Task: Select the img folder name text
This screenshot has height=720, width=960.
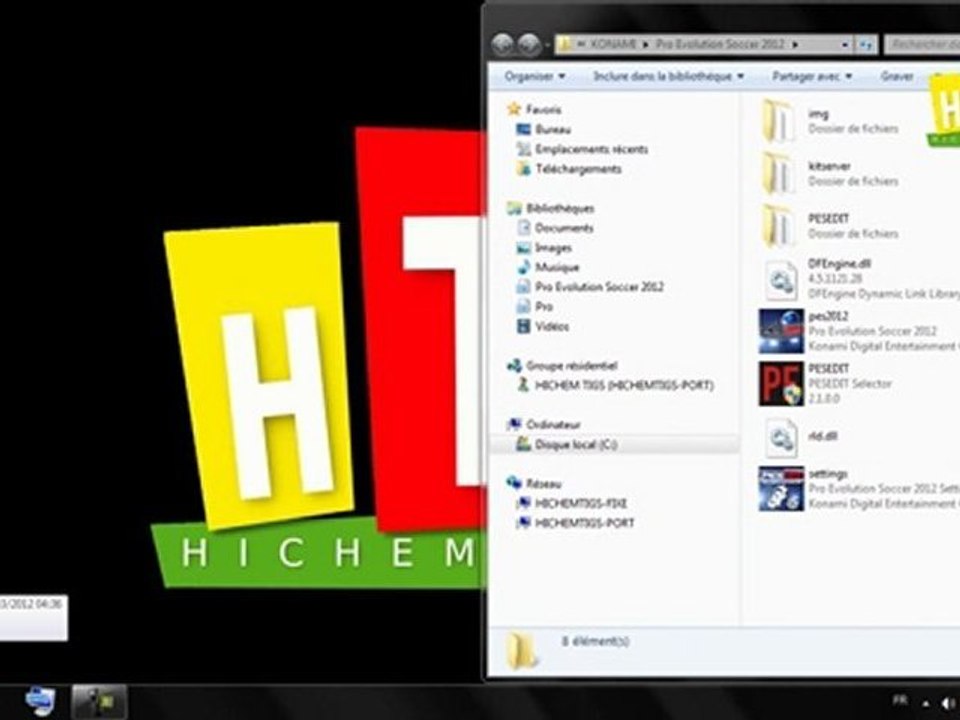Action: click(818, 114)
